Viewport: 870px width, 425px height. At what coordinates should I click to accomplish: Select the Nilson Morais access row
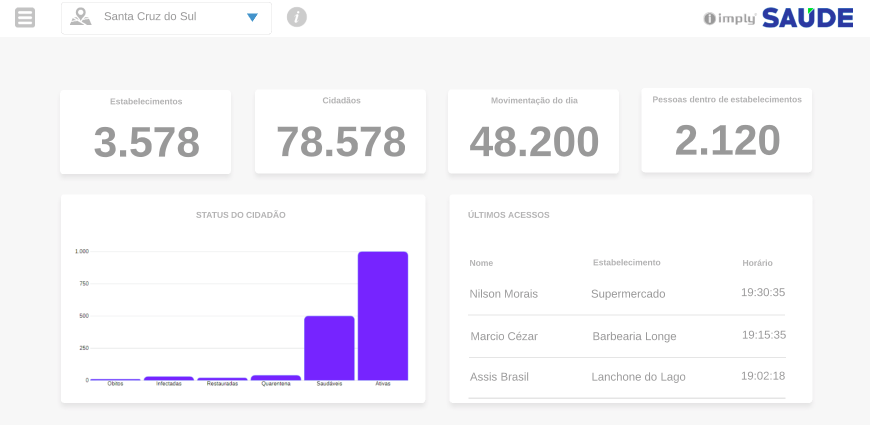627,294
